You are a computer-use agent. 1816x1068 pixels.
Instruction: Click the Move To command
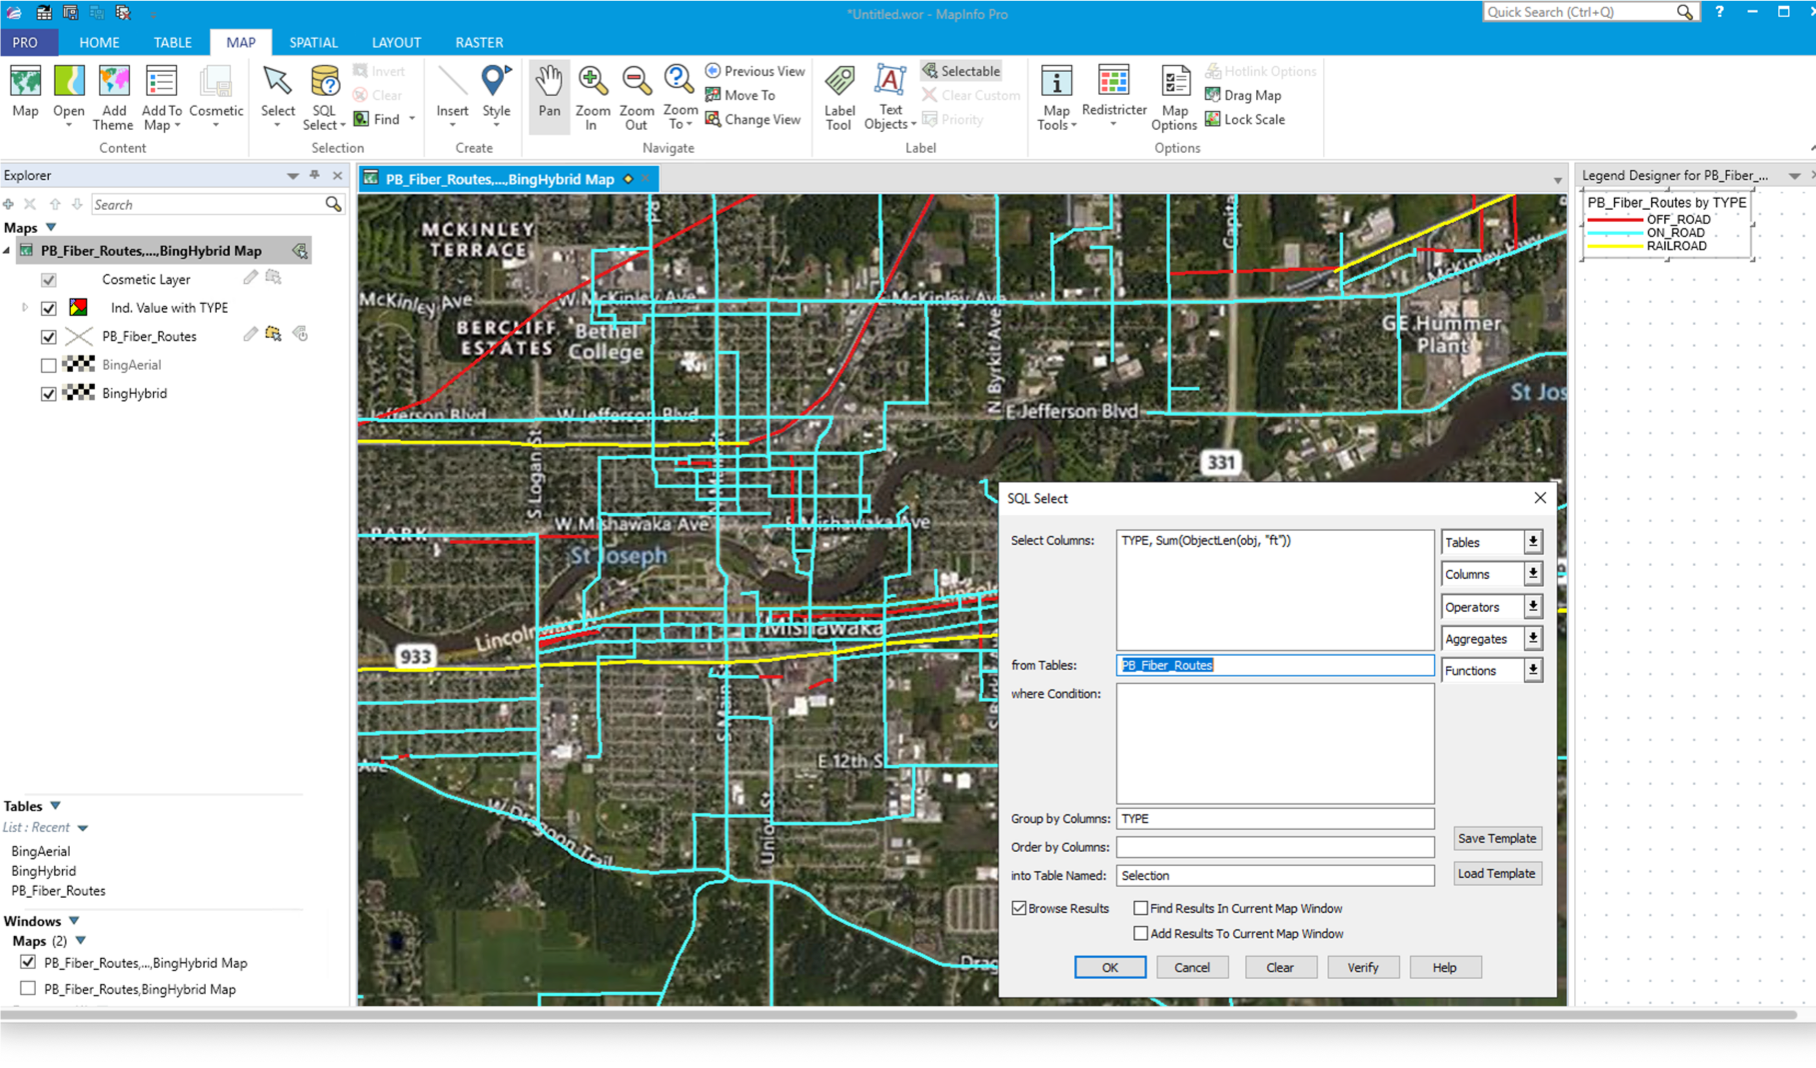click(741, 95)
